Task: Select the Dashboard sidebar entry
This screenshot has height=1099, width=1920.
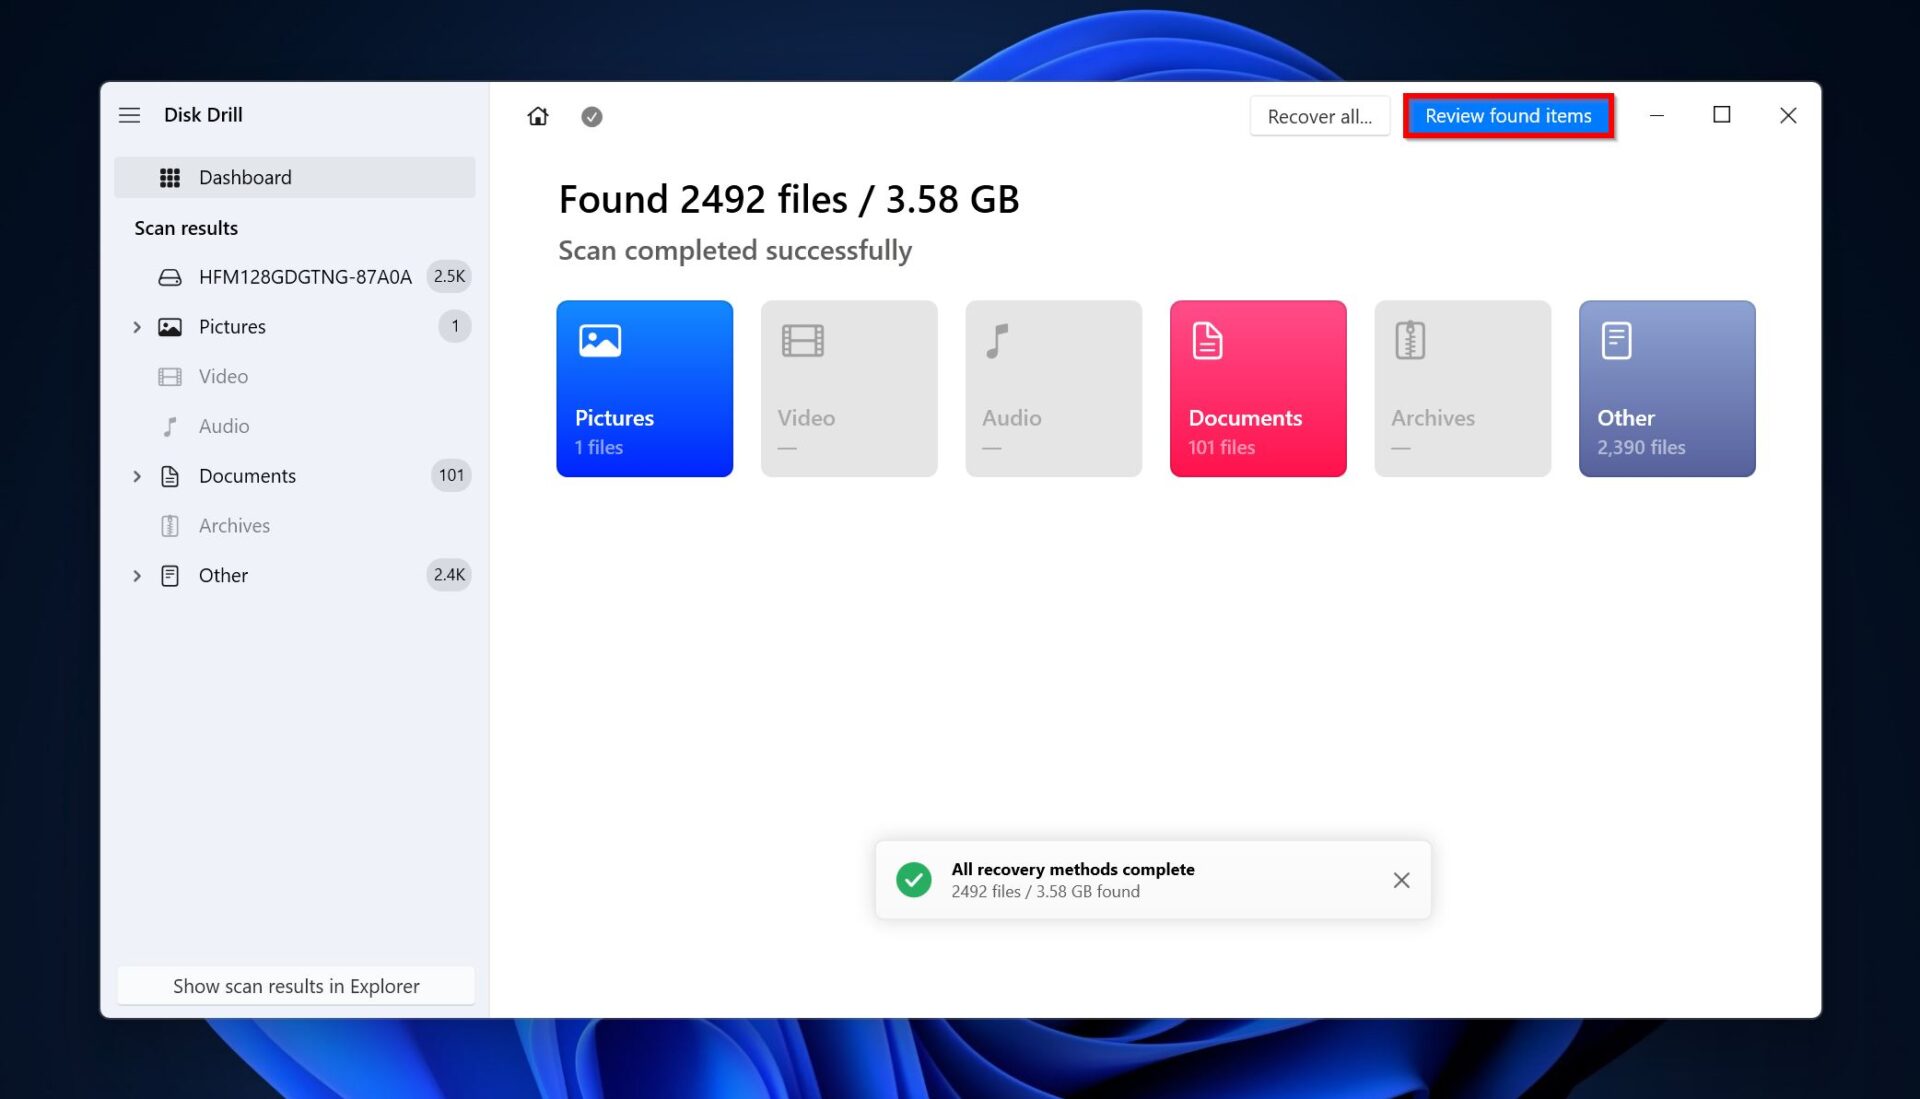Action: pos(246,177)
